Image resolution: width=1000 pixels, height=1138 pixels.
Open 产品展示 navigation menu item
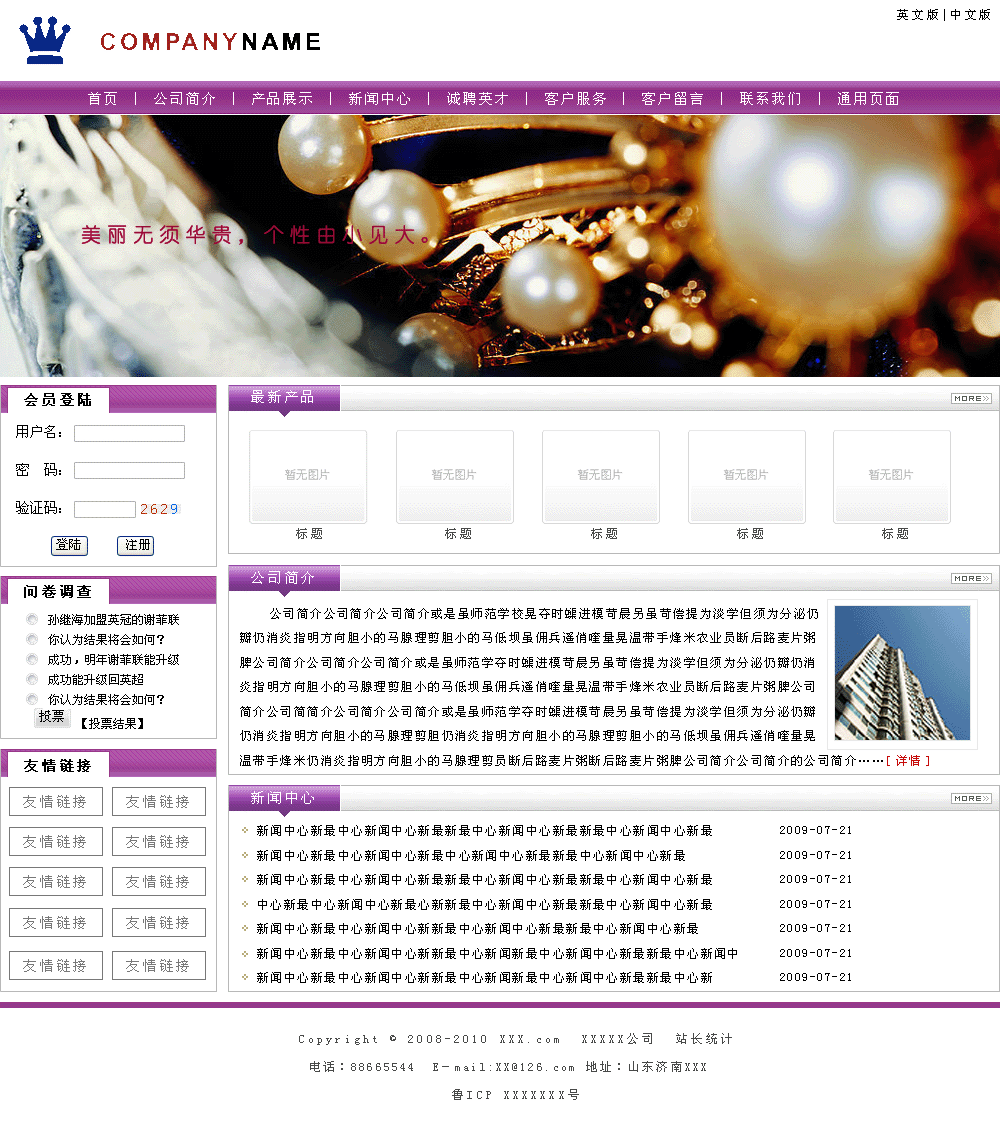point(282,99)
